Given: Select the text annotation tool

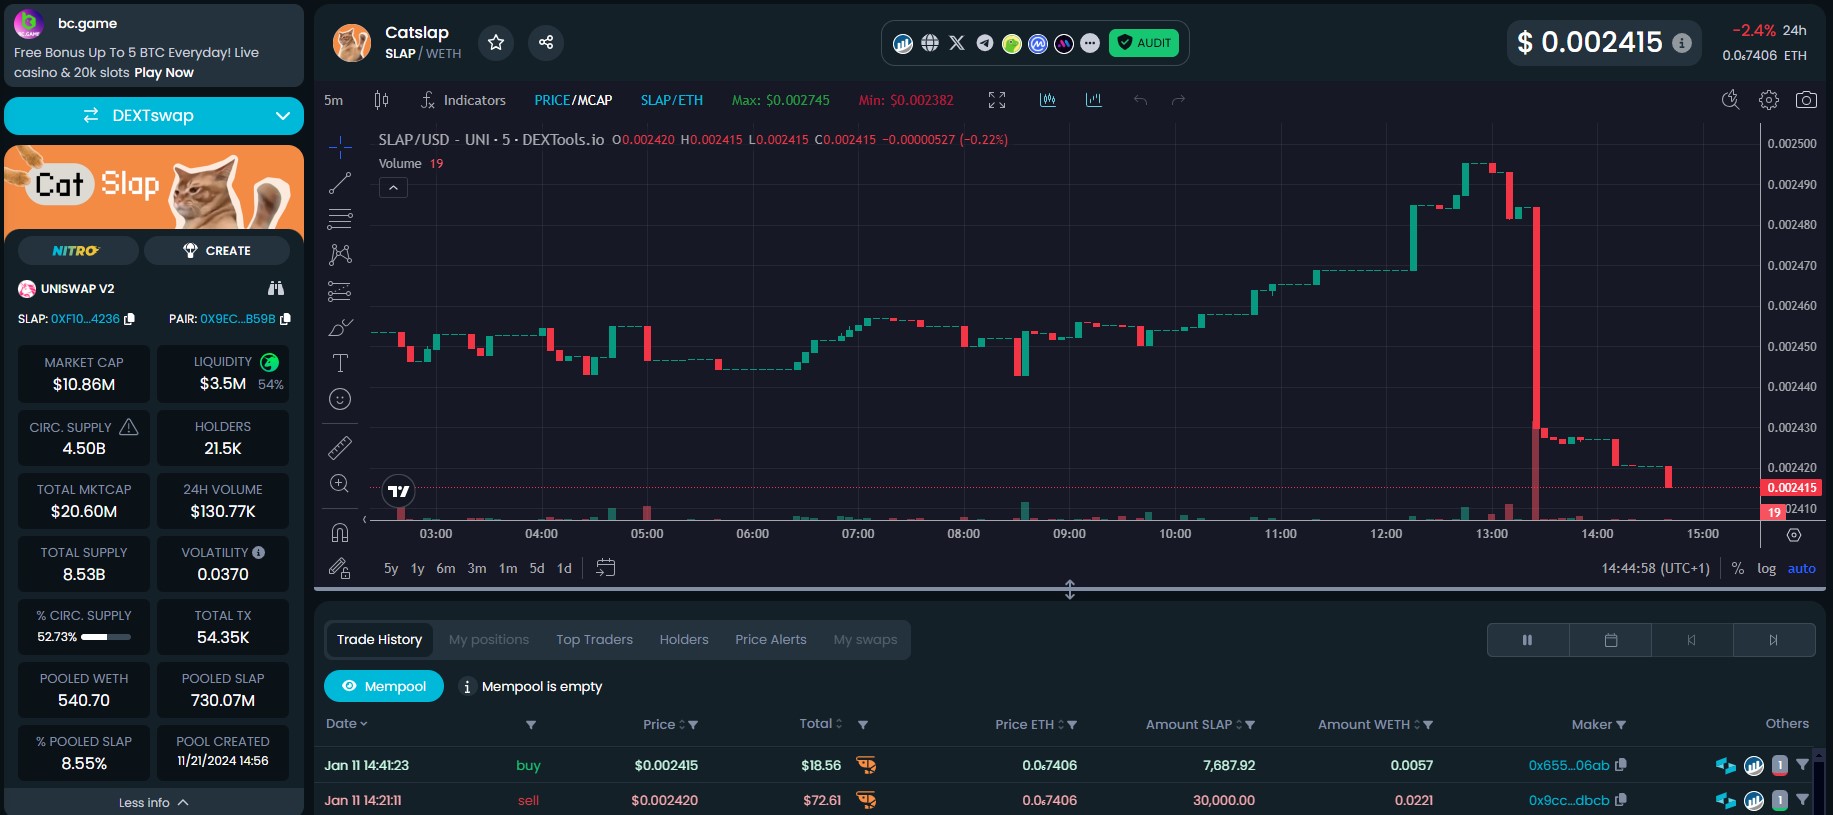Looking at the screenshot, I should (340, 363).
